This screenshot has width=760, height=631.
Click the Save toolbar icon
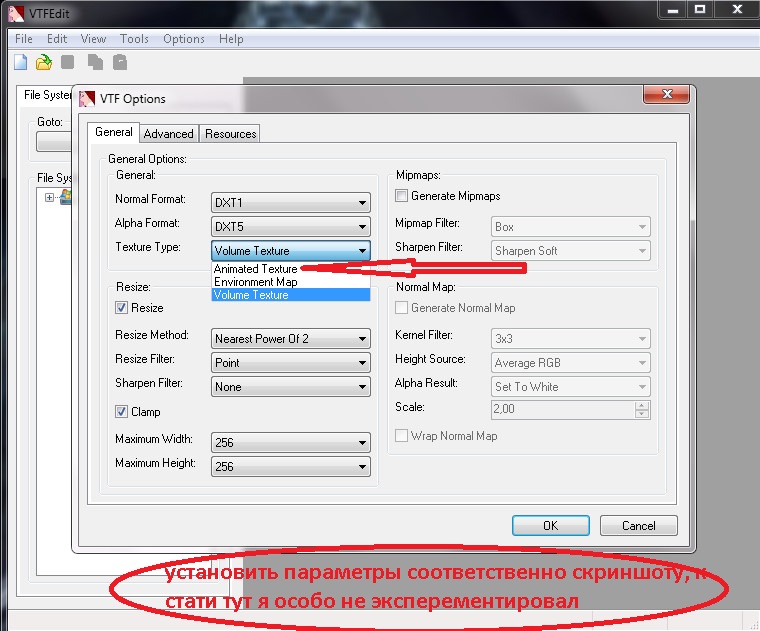pos(67,62)
